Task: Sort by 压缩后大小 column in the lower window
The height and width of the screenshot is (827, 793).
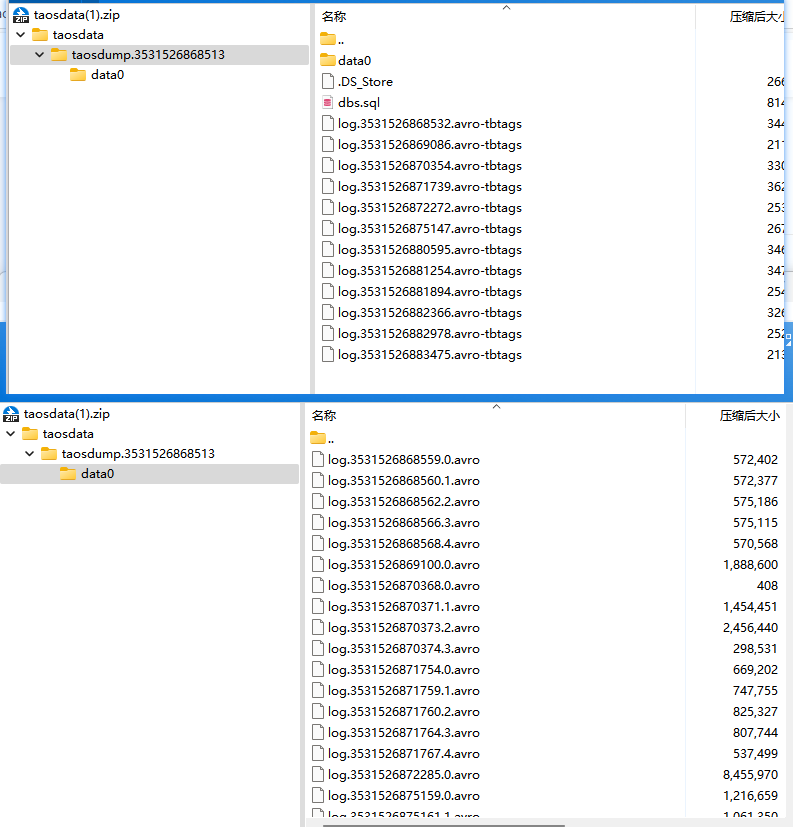Action: tap(749, 415)
